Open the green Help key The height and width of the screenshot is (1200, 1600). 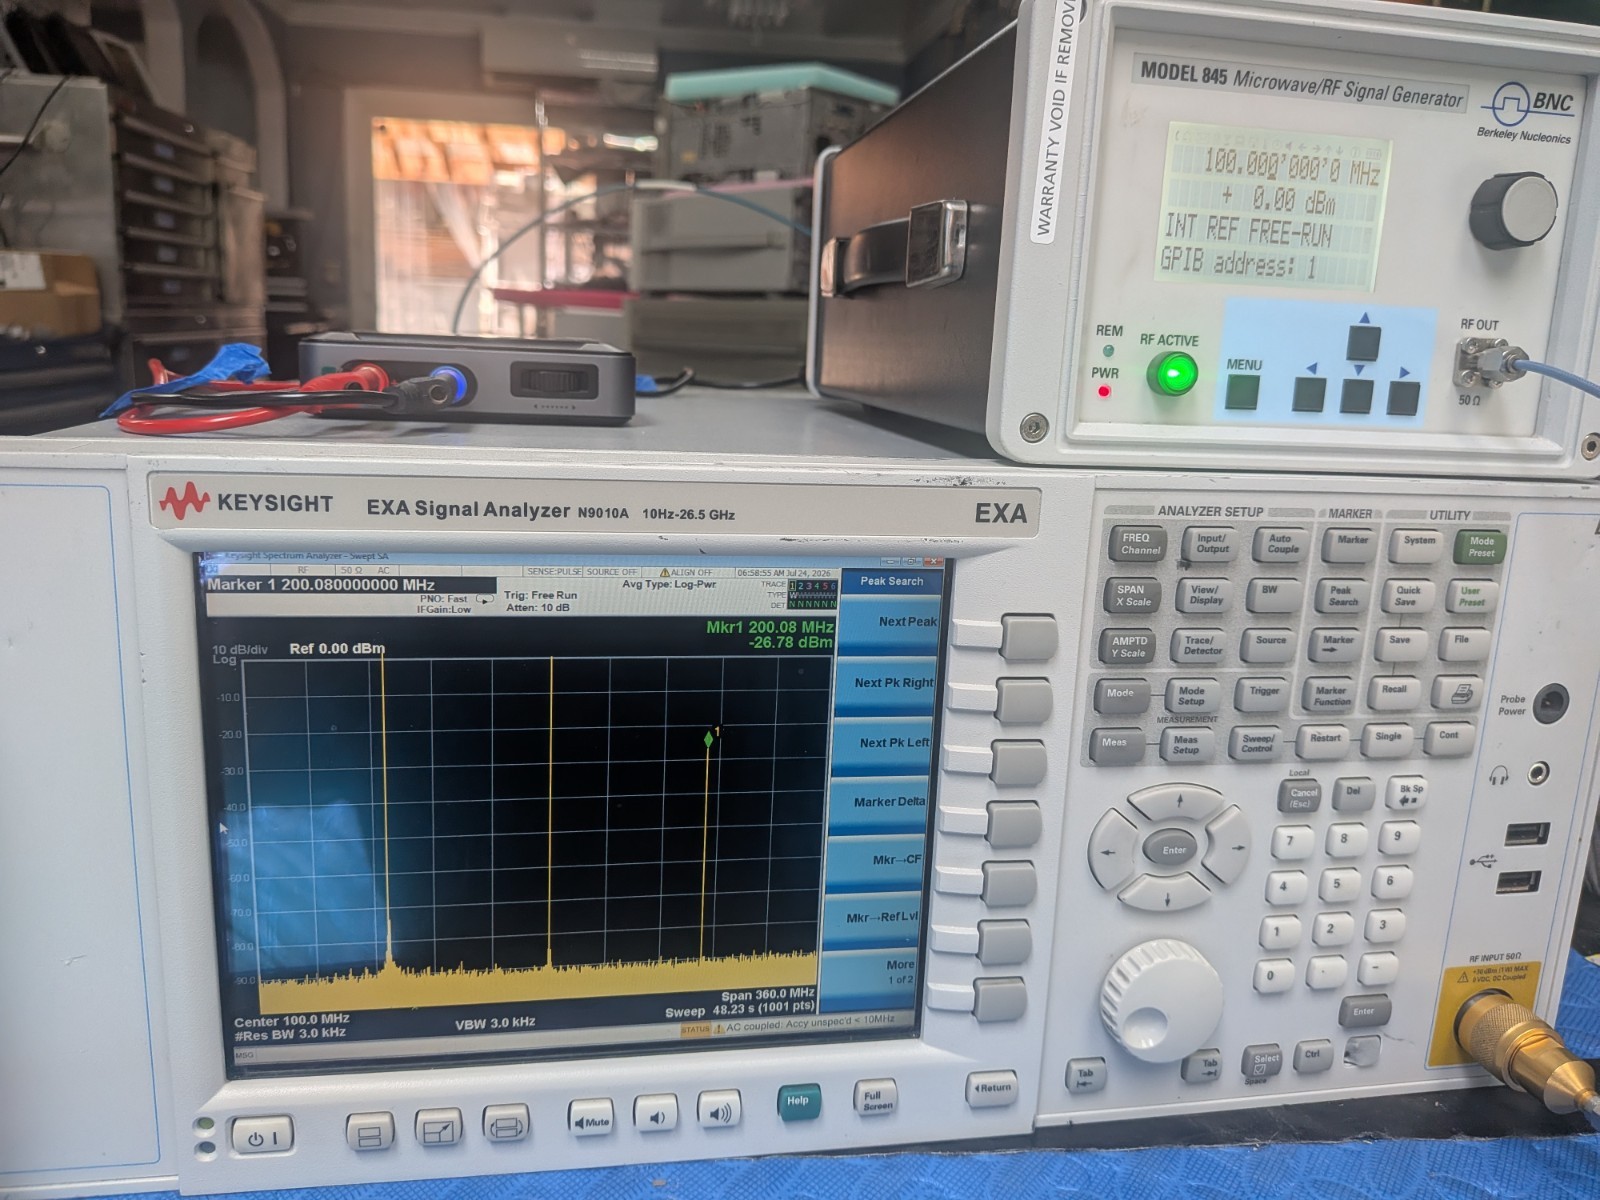[x=798, y=1102]
